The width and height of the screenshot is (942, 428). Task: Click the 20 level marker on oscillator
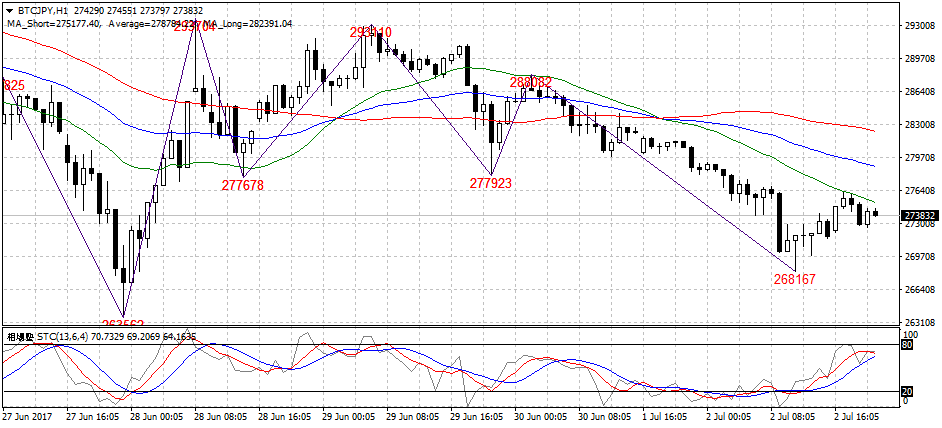(x=908, y=391)
